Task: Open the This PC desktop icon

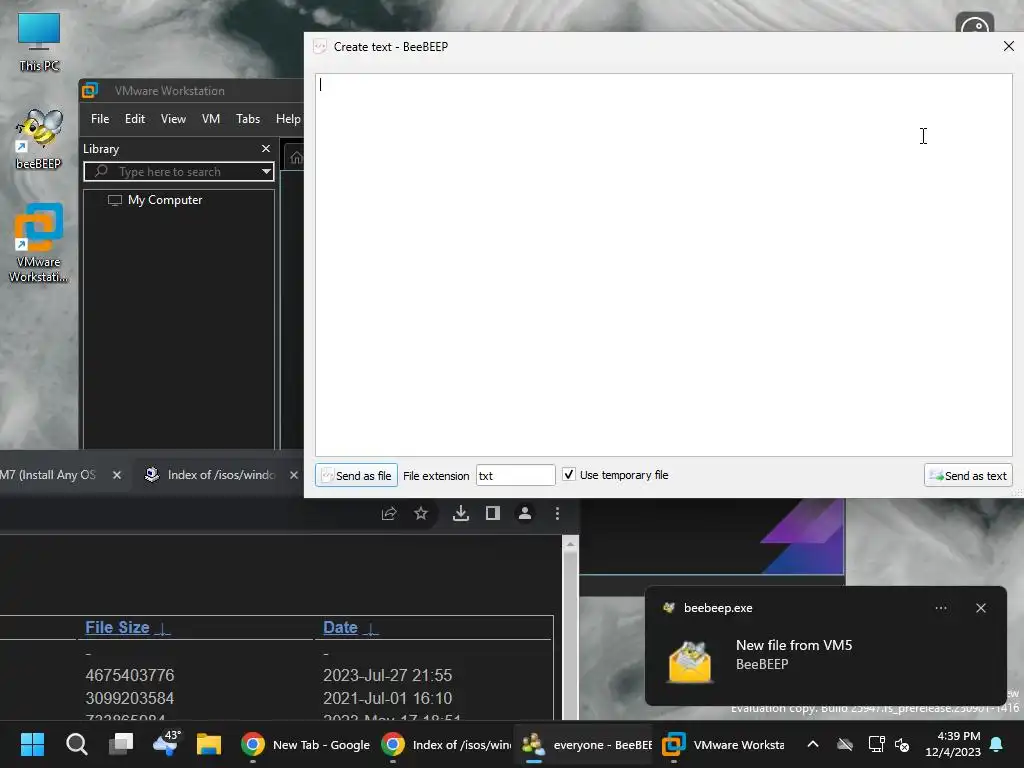Action: pyautogui.click(x=39, y=42)
